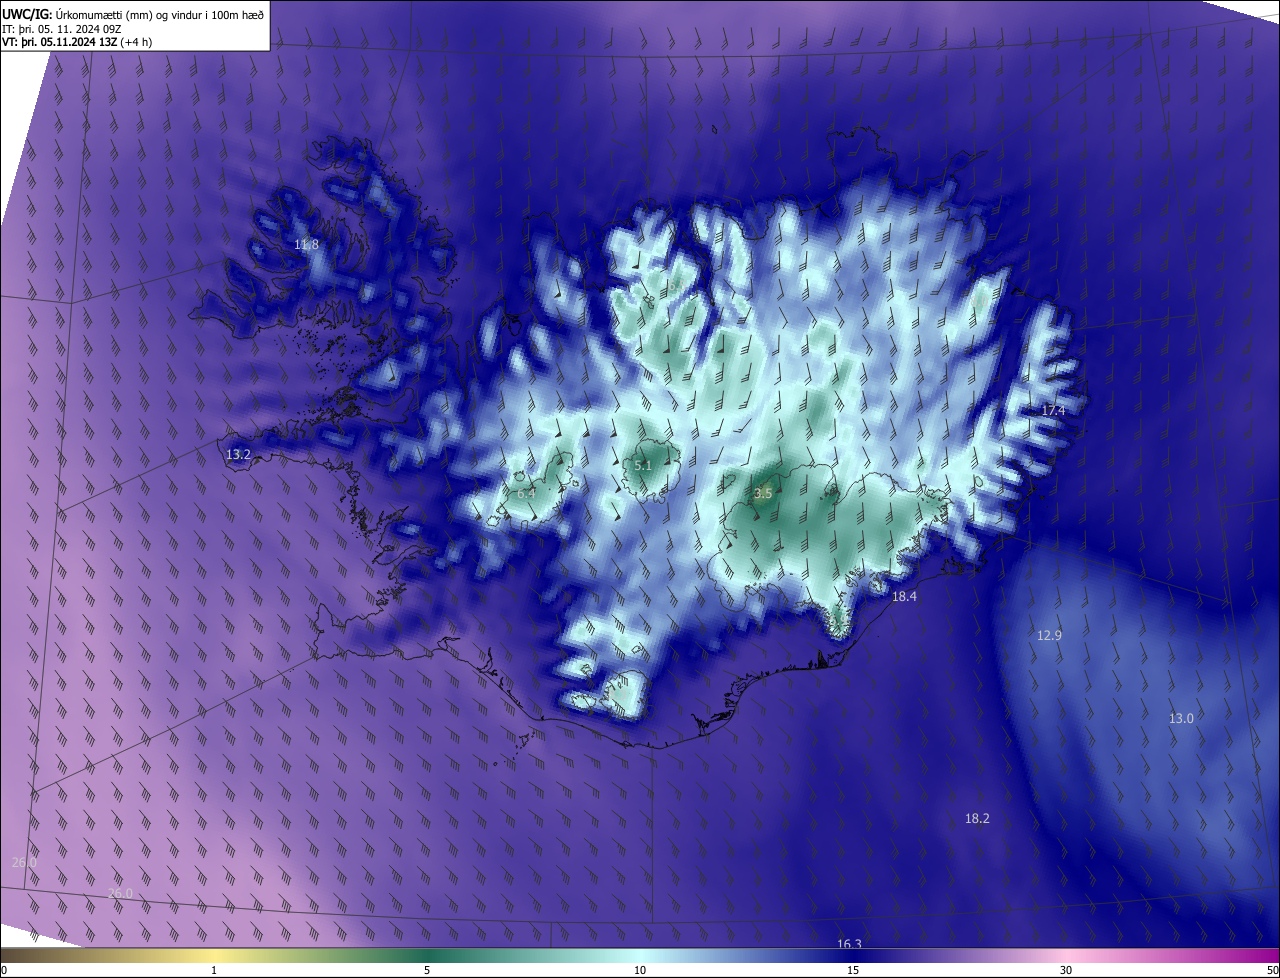Click the 5 tick on the color scale
The height and width of the screenshot is (978, 1280).
pyautogui.click(x=427, y=970)
